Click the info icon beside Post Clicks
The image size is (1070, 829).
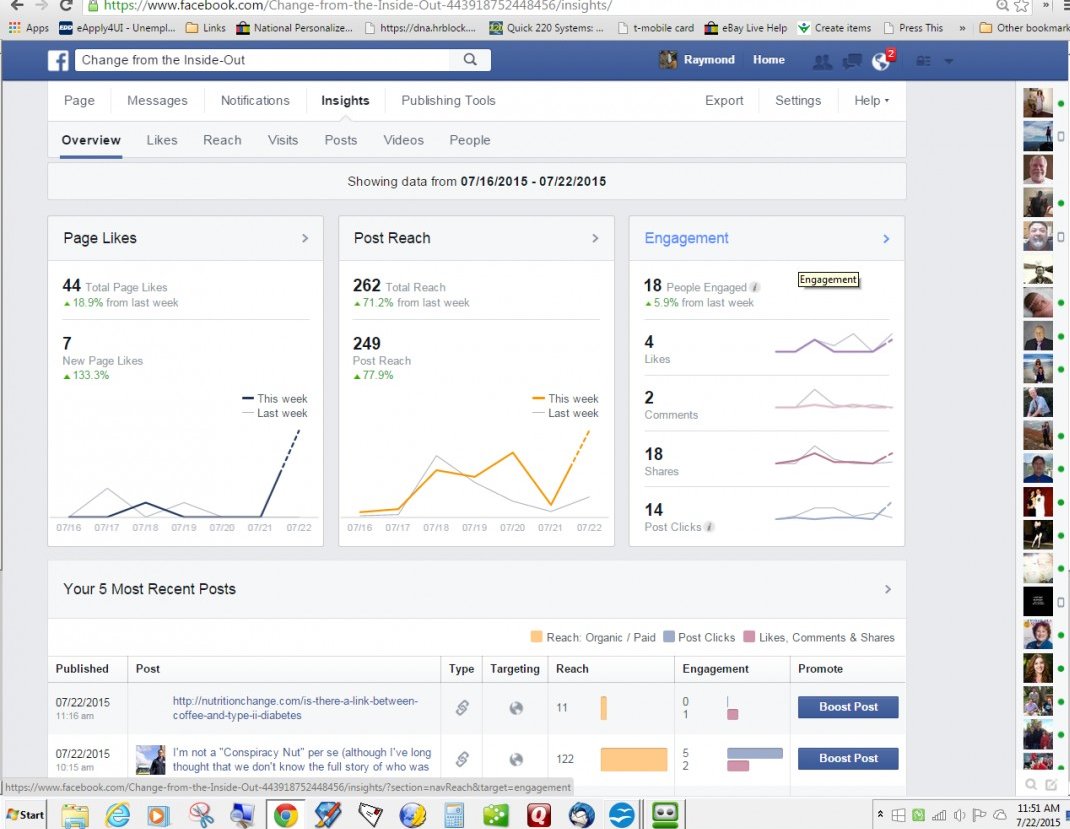(x=709, y=527)
